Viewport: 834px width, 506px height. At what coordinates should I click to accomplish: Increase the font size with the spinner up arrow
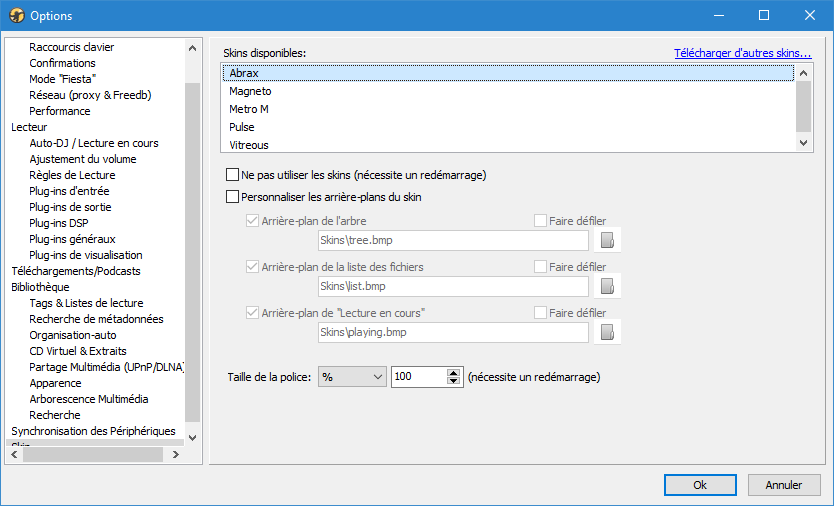tap(453, 372)
